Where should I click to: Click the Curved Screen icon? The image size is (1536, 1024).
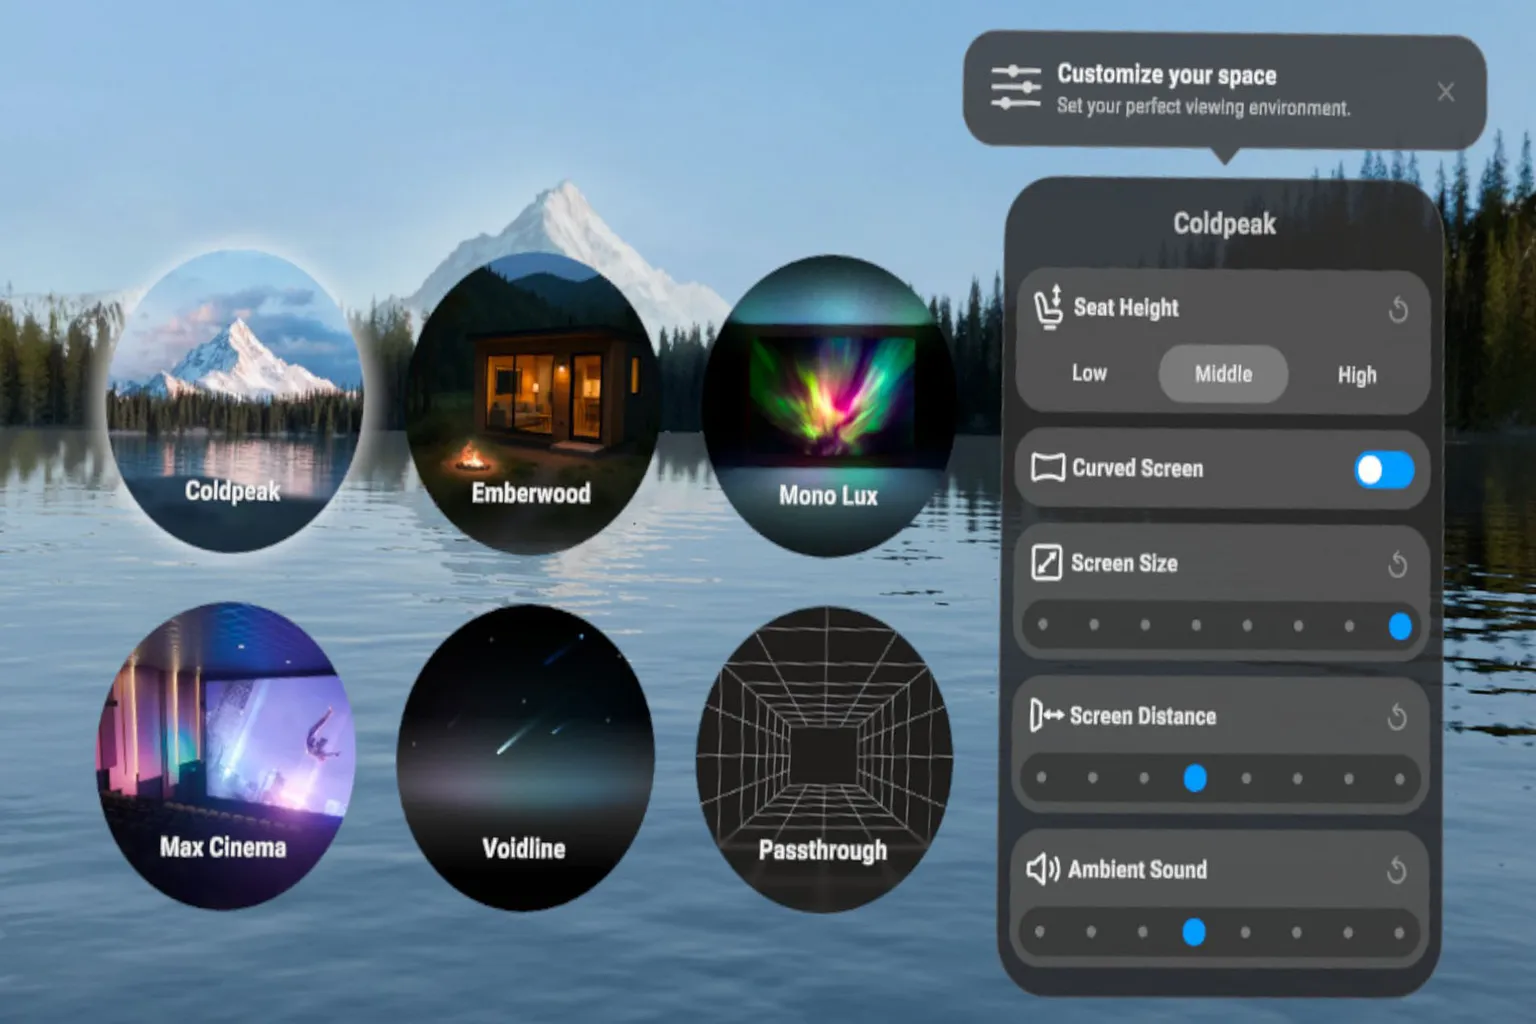(x=1047, y=467)
